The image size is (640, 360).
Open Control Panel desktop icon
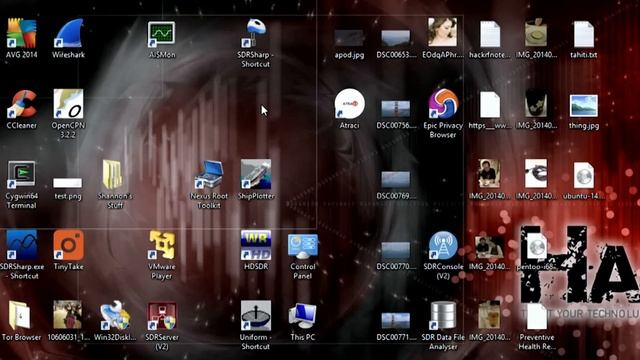click(303, 246)
